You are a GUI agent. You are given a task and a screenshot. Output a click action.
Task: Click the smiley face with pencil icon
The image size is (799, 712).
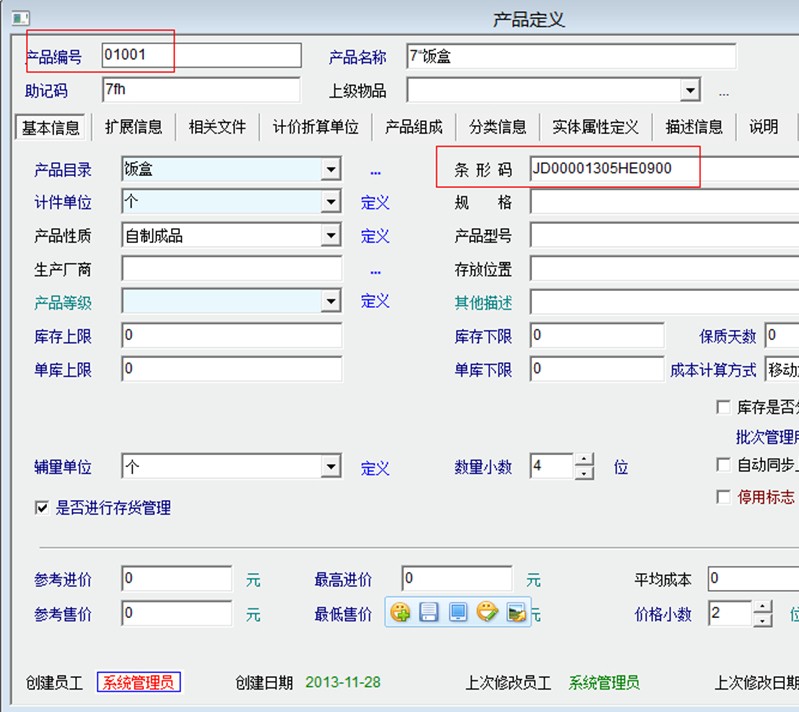click(487, 612)
